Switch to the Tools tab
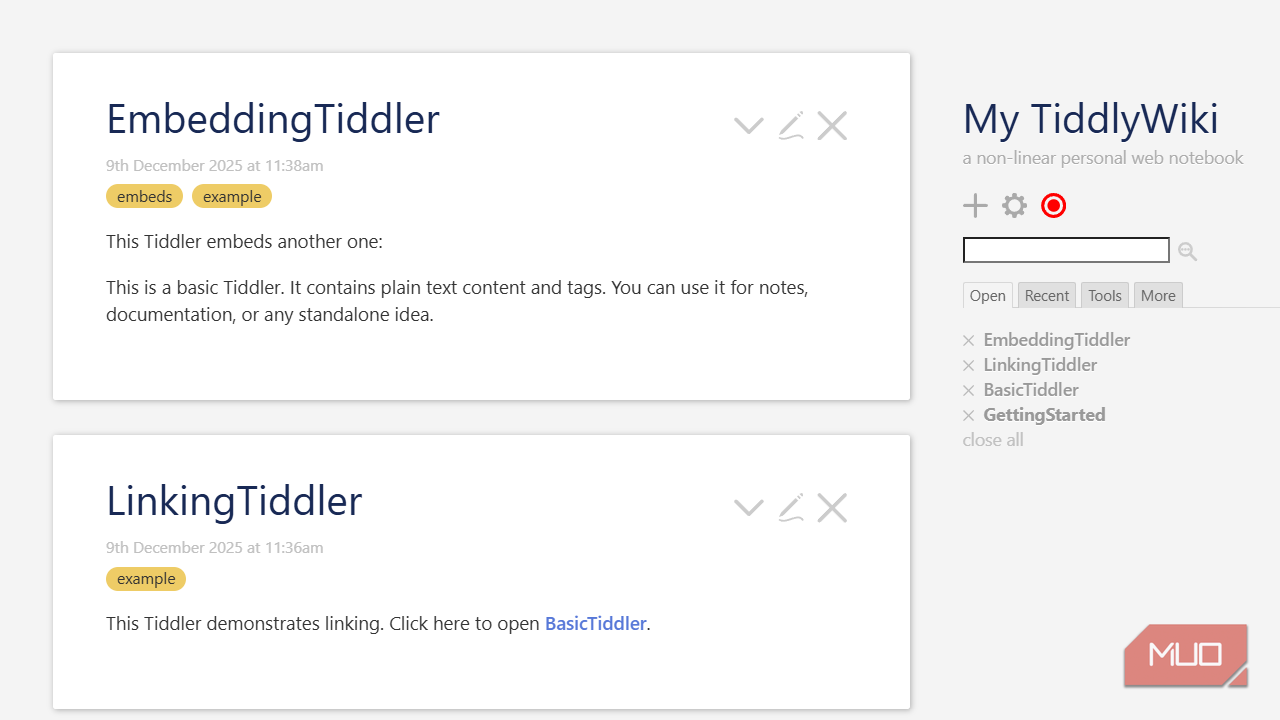This screenshot has width=1280, height=720. 1105,295
